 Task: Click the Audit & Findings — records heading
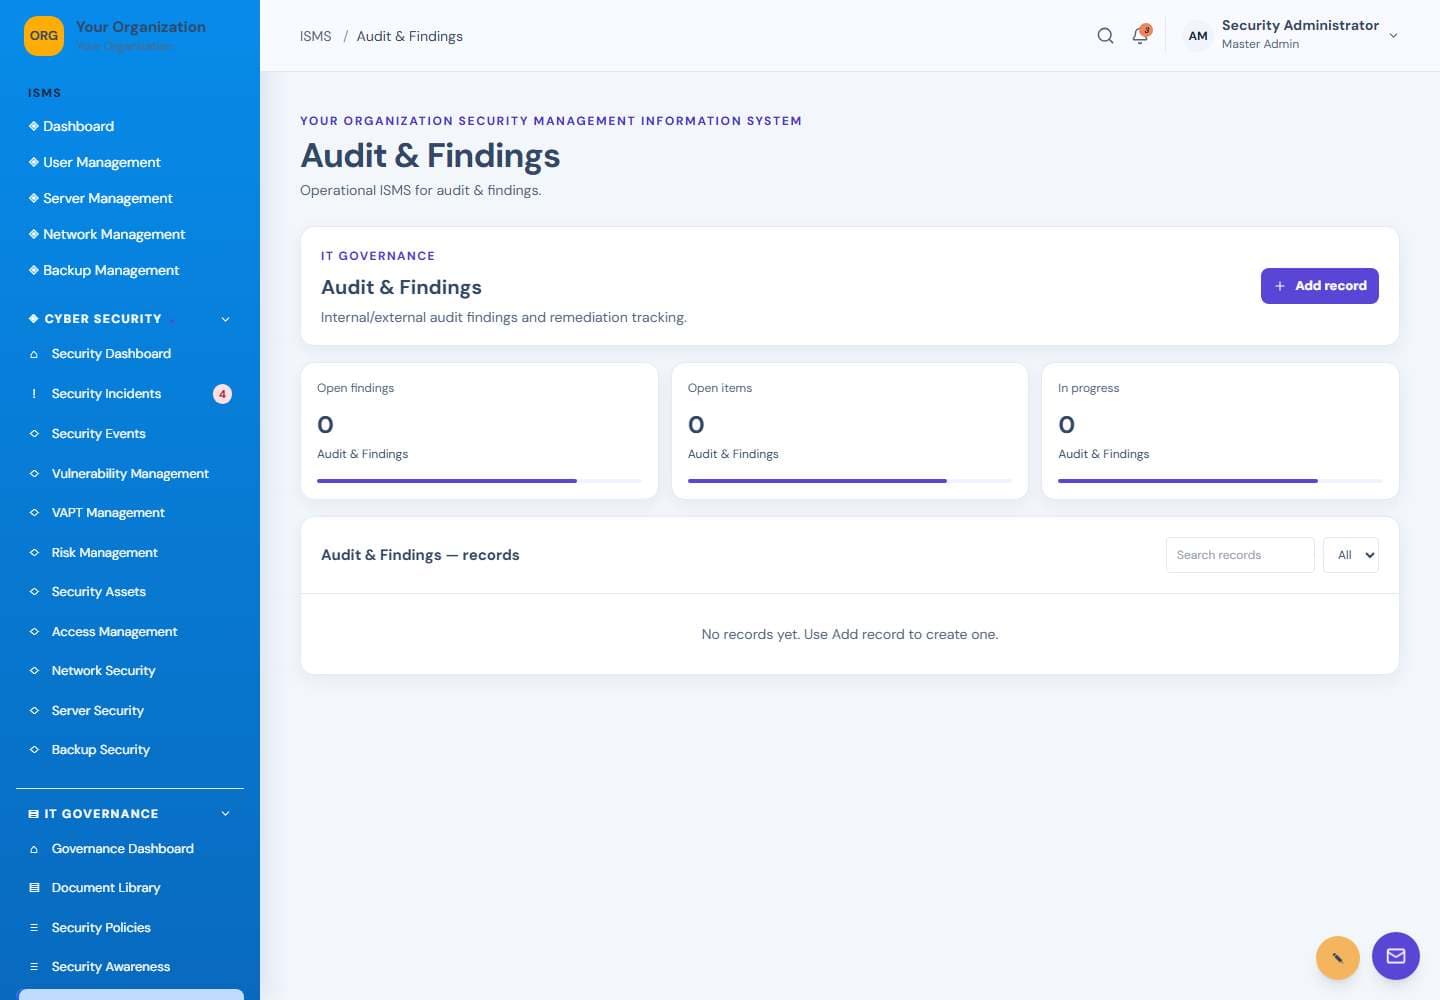[x=420, y=555]
